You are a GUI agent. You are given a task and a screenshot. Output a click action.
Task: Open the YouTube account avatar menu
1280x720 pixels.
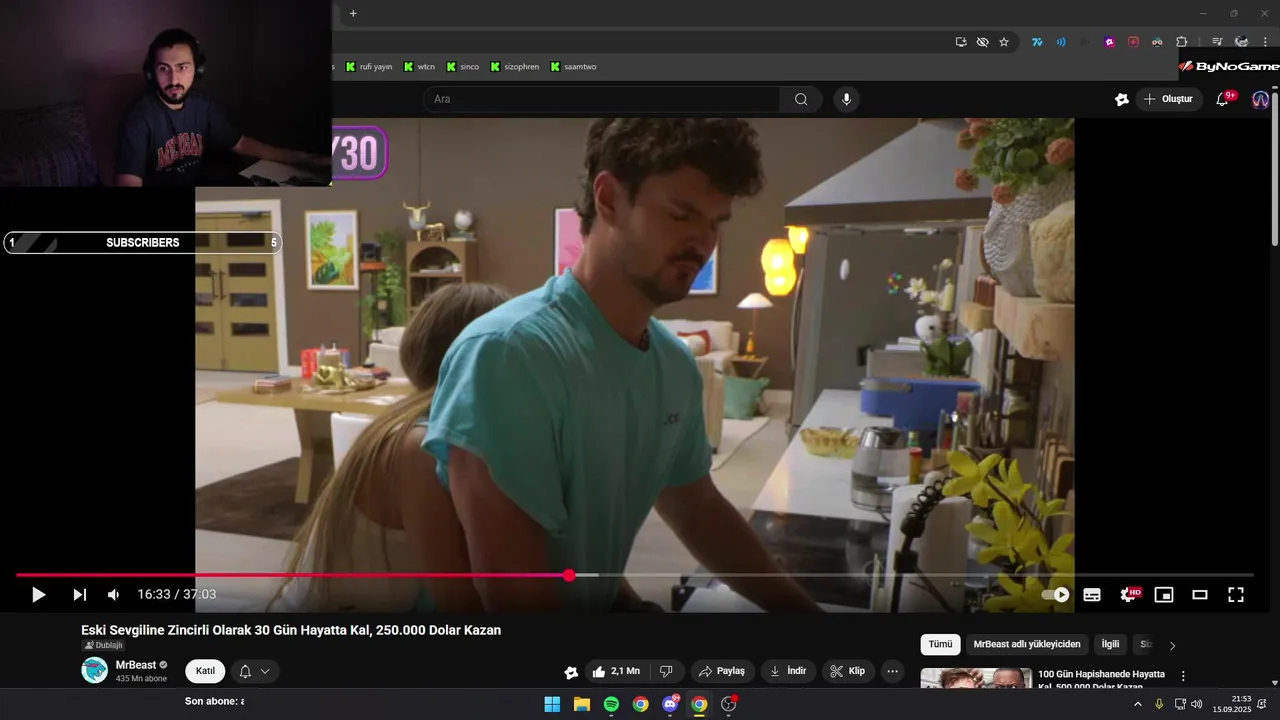(1260, 99)
